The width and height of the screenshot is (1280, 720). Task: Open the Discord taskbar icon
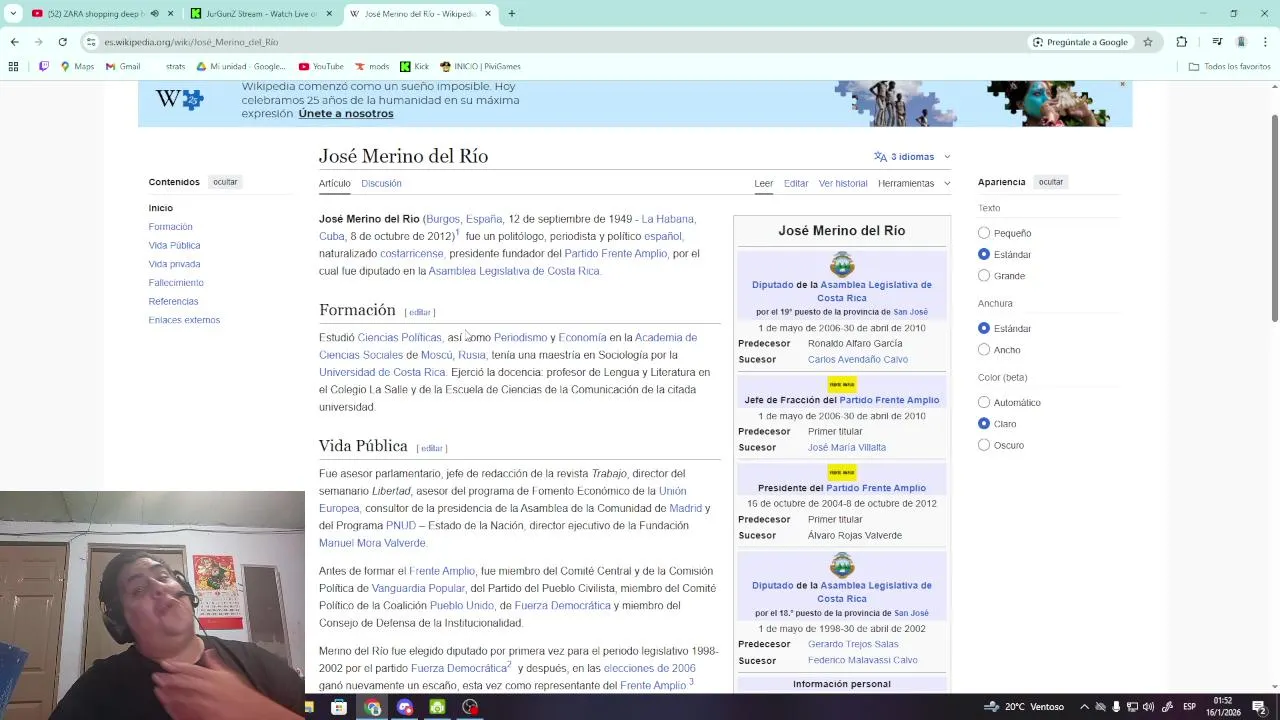405,707
